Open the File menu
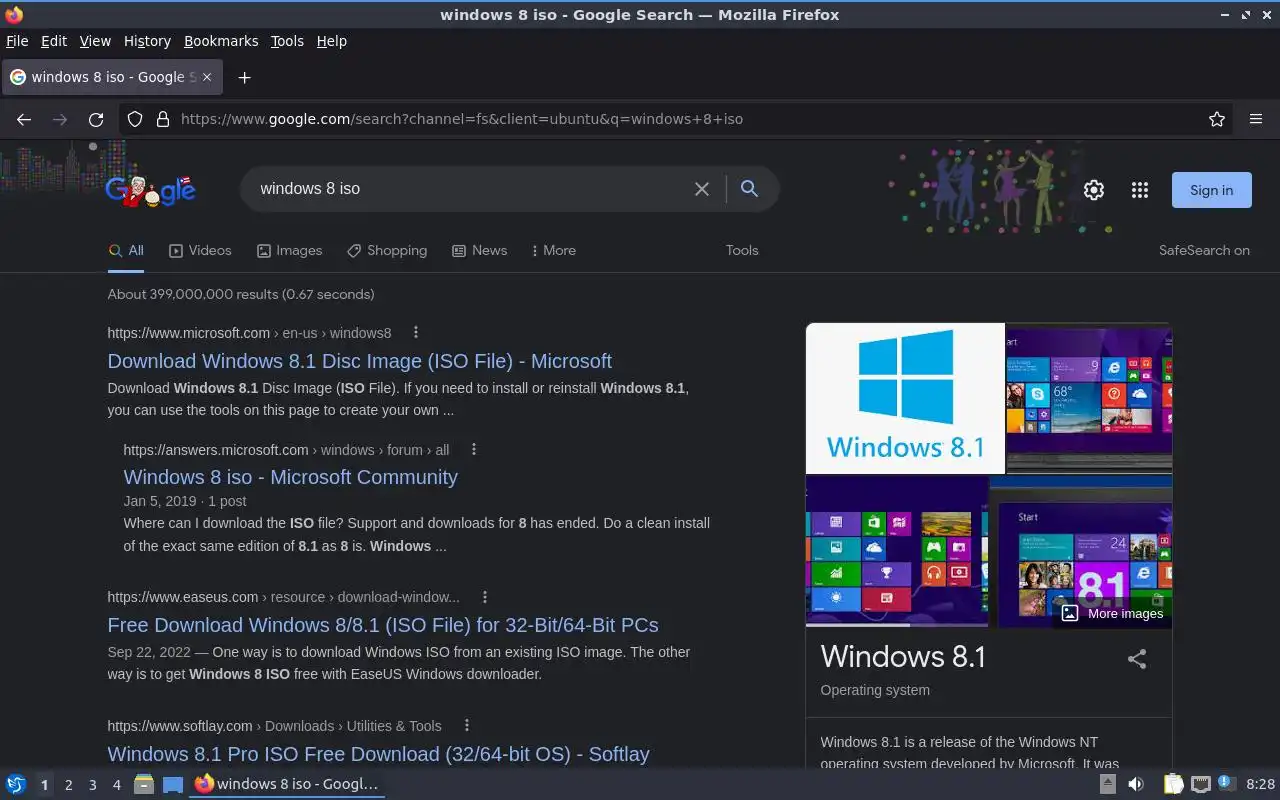 tap(17, 41)
